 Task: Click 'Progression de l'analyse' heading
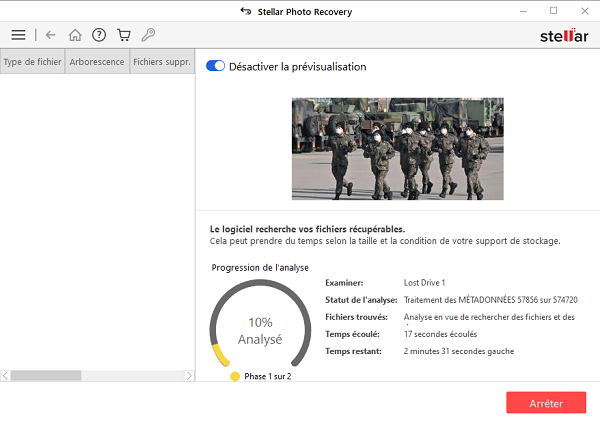click(x=260, y=268)
